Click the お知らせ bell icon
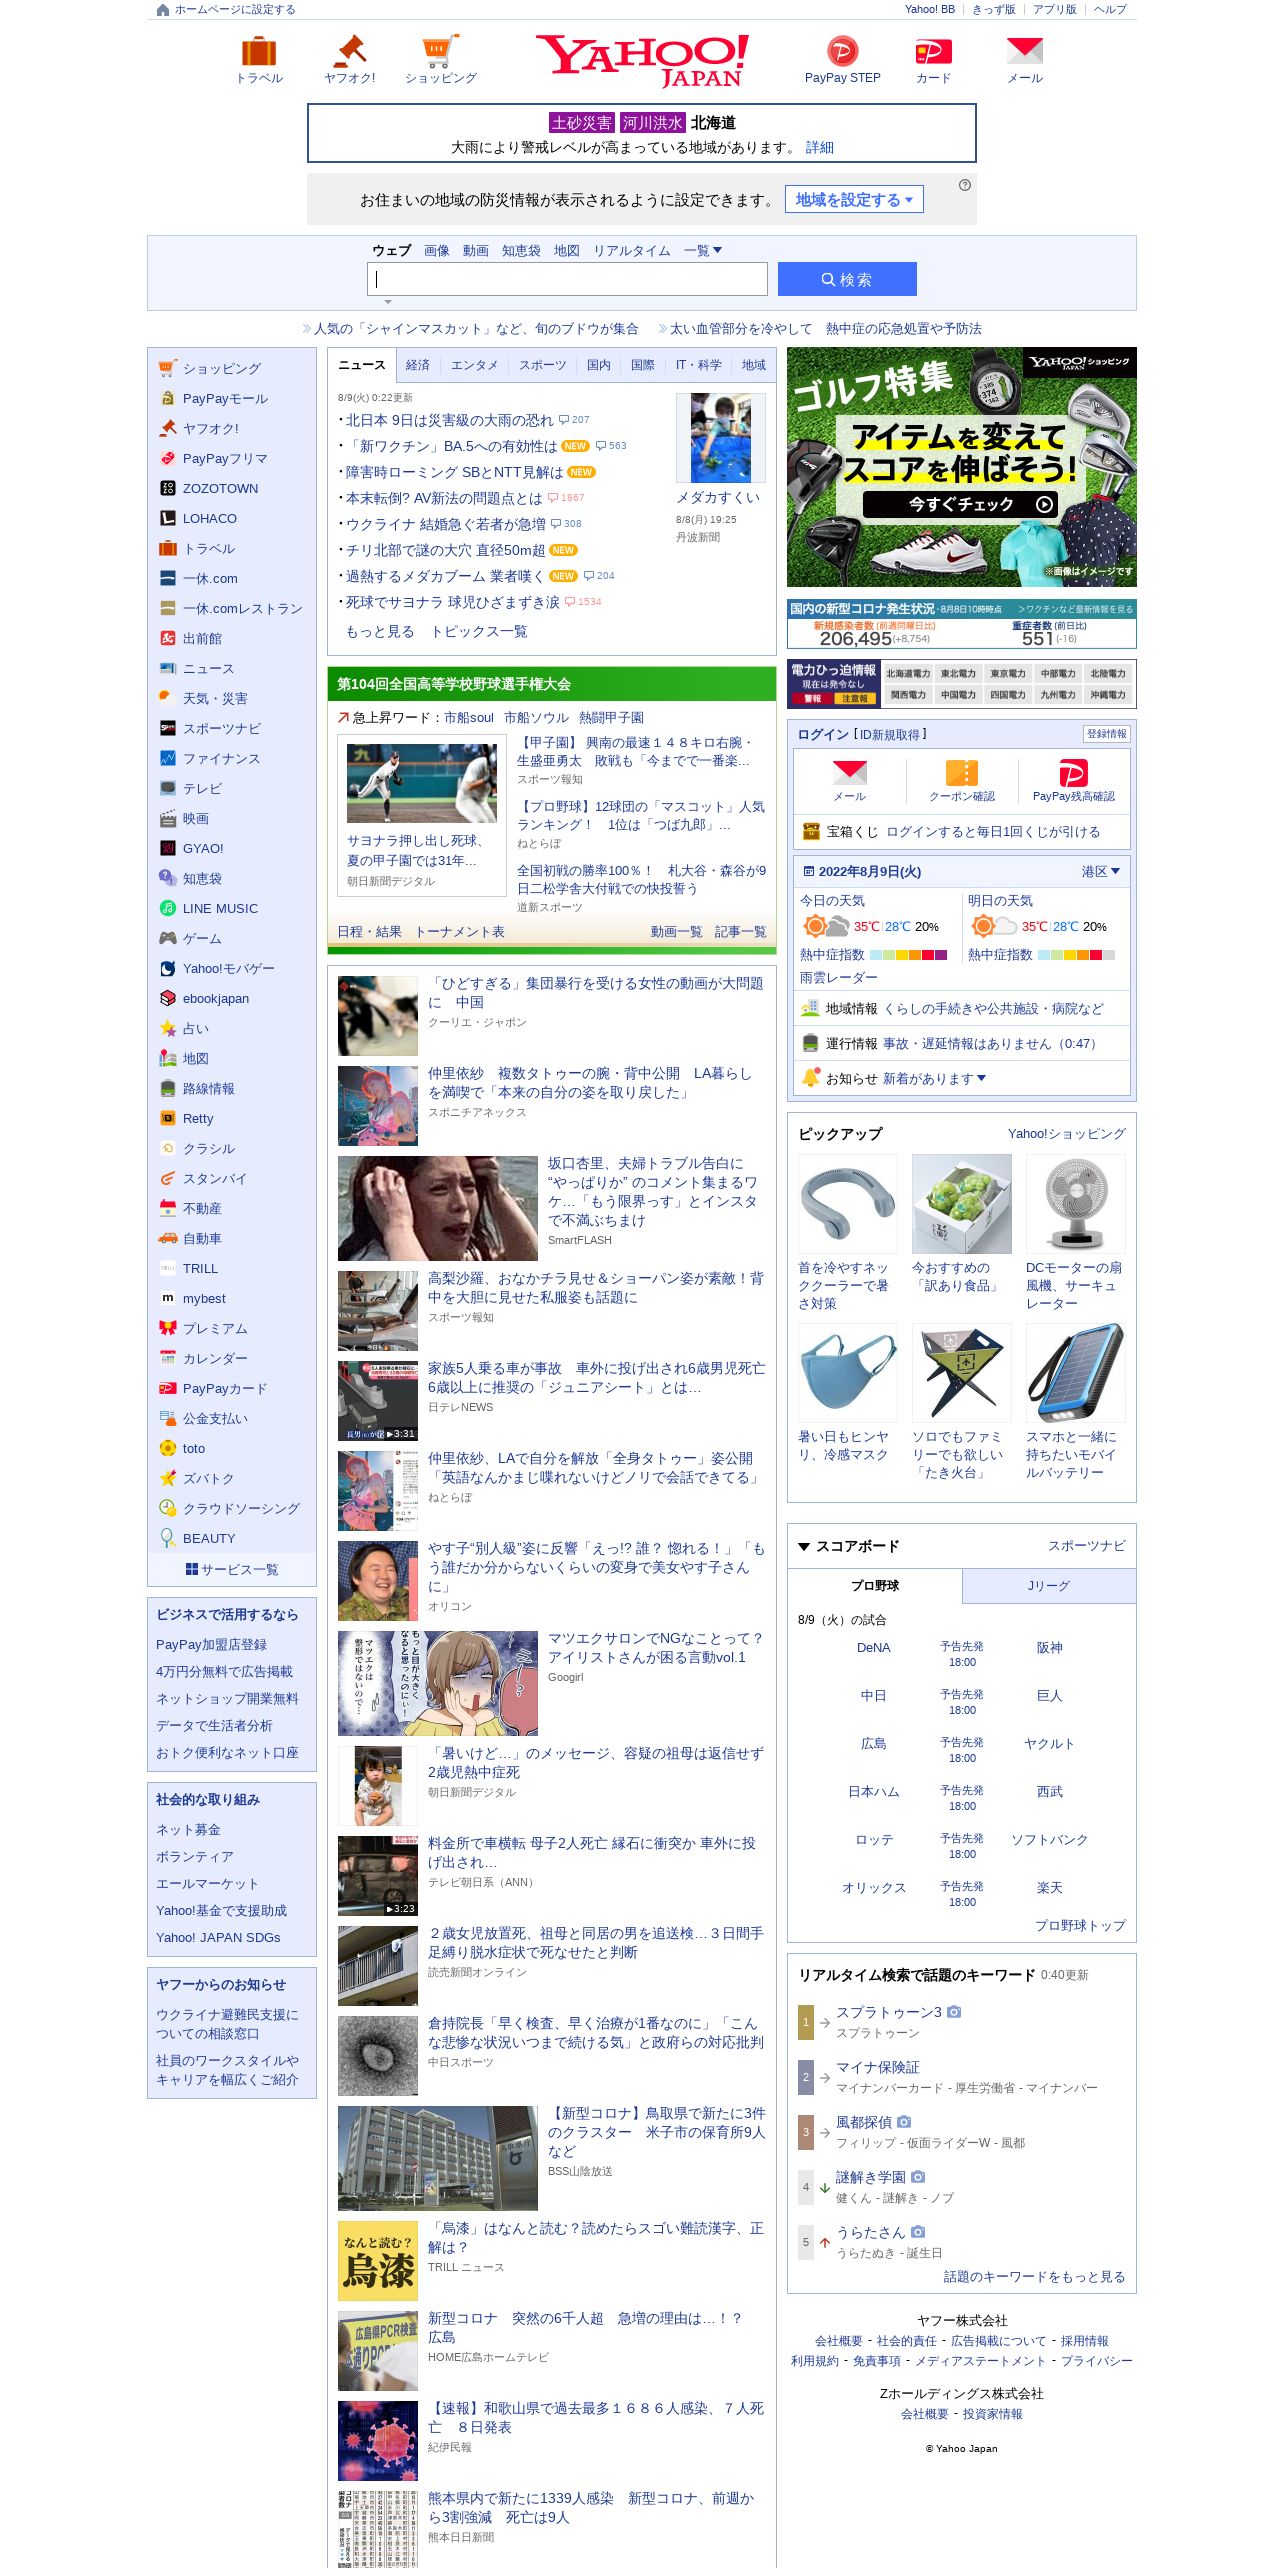The width and height of the screenshot is (1284, 2568). 810,1077
